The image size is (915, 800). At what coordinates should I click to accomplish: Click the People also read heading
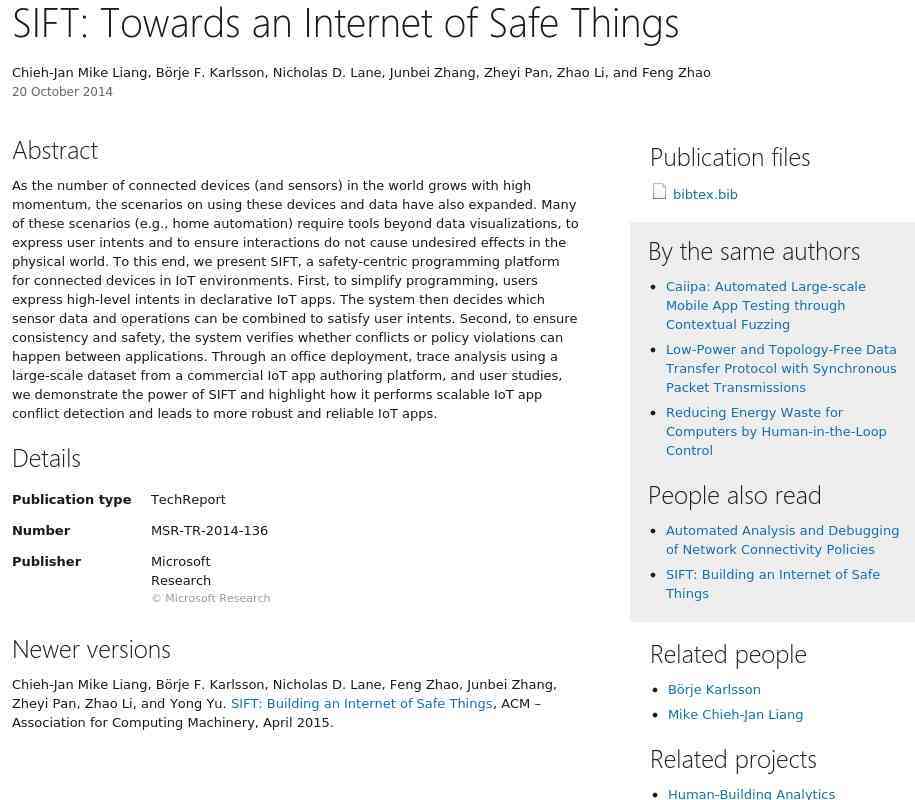[x=735, y=496]
